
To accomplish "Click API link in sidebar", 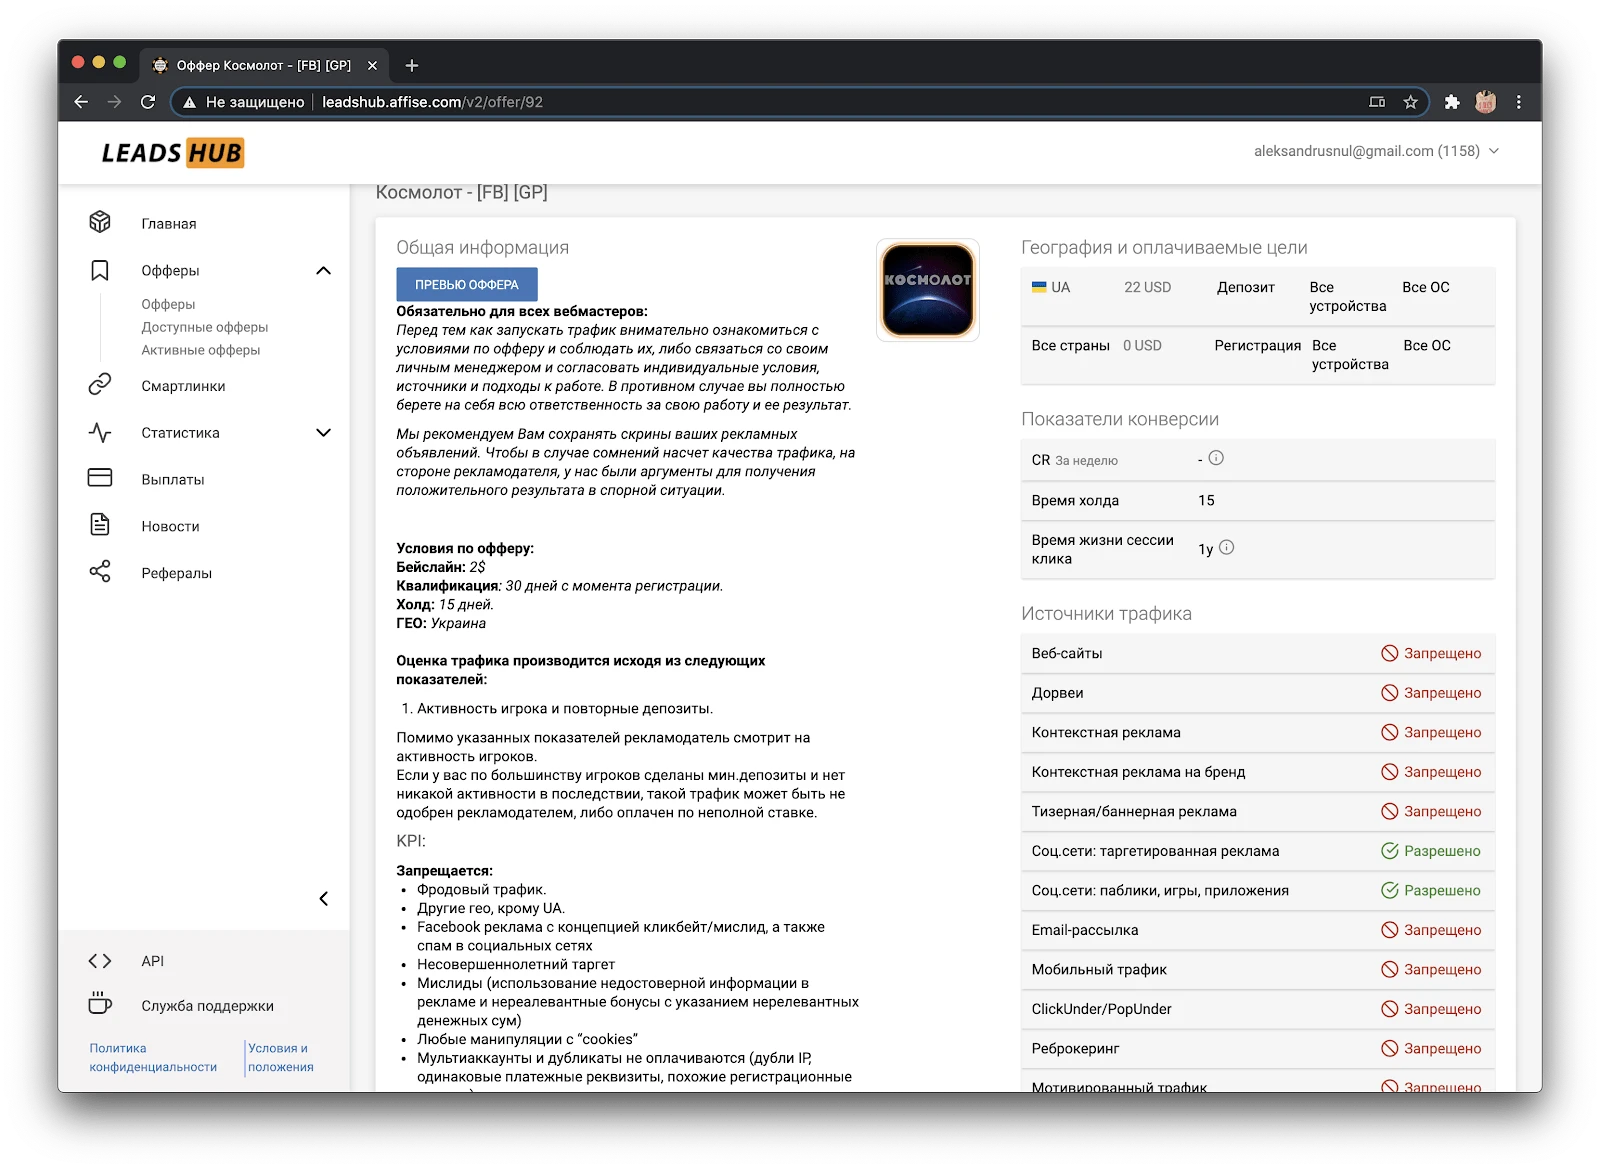I will 152,961.
